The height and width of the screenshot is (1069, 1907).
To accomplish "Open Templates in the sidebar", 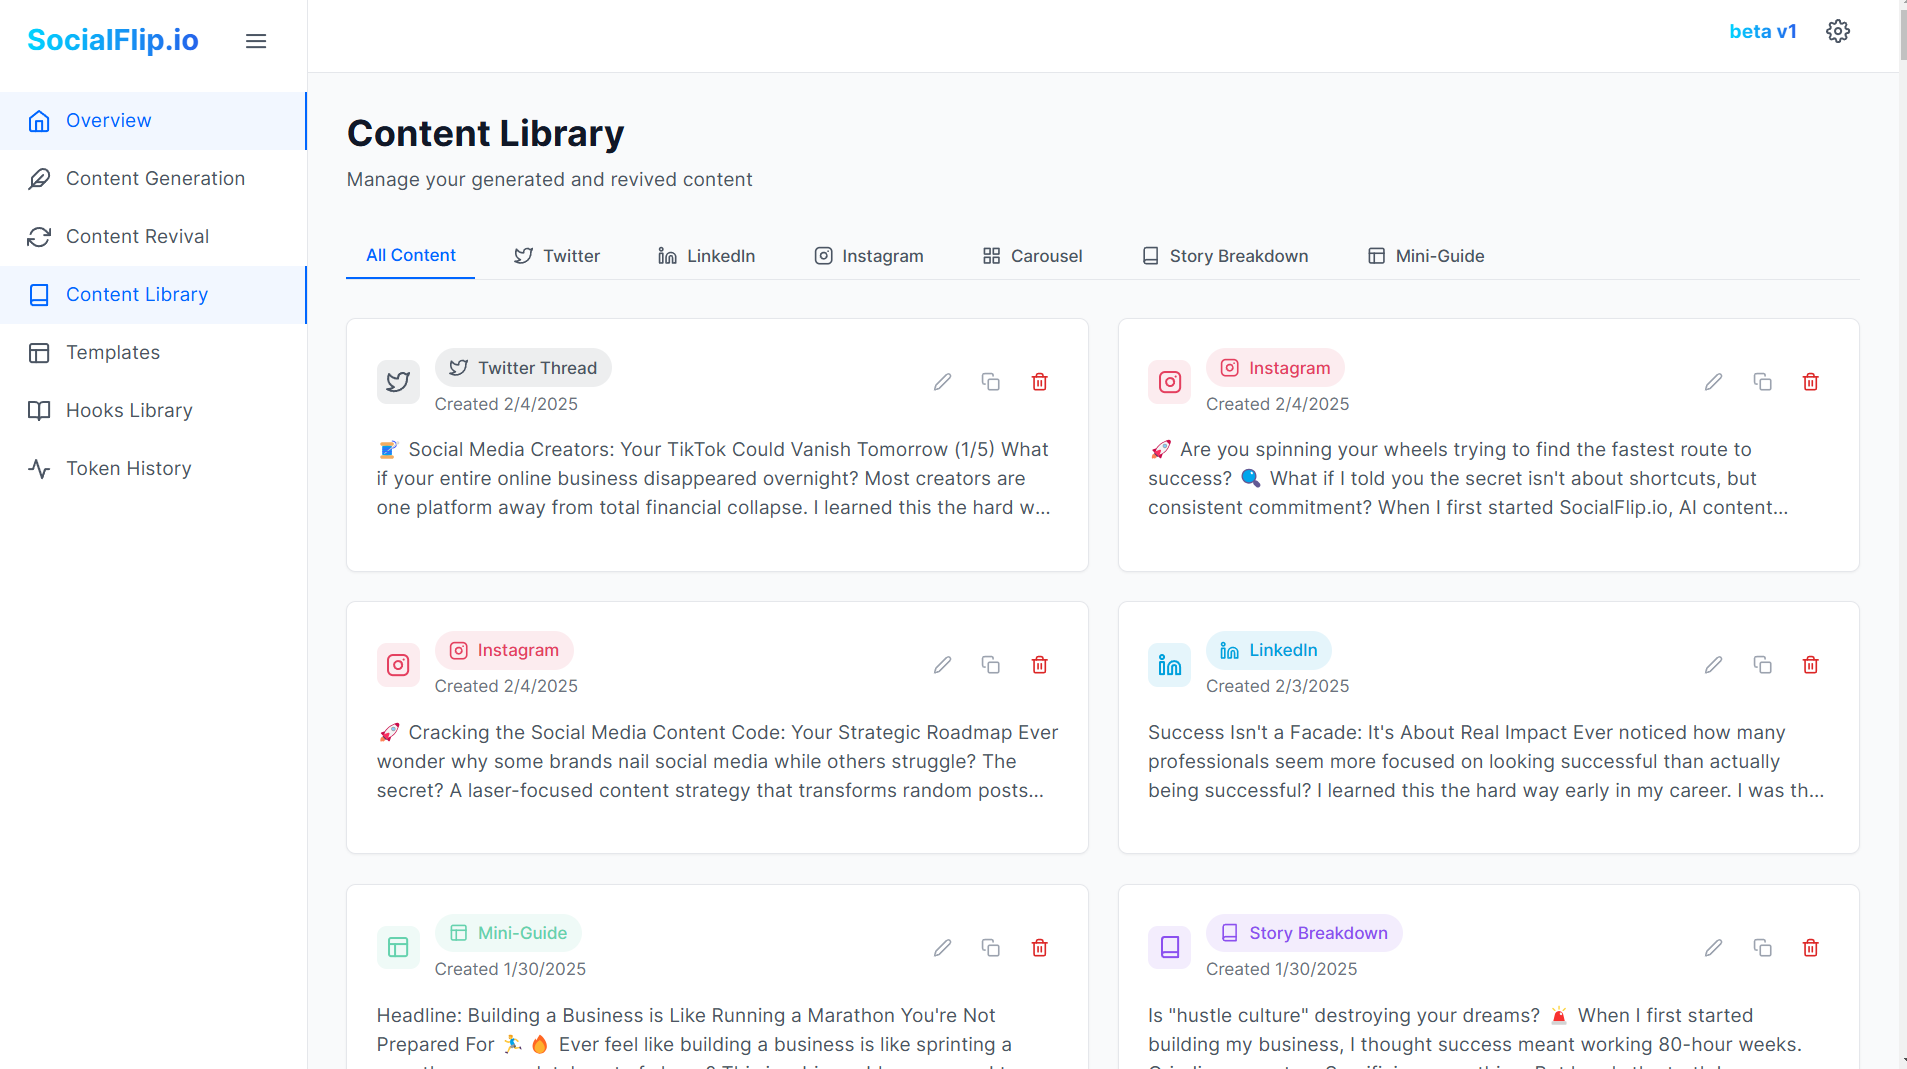I will pyautogui.click(x=153, y=353).
